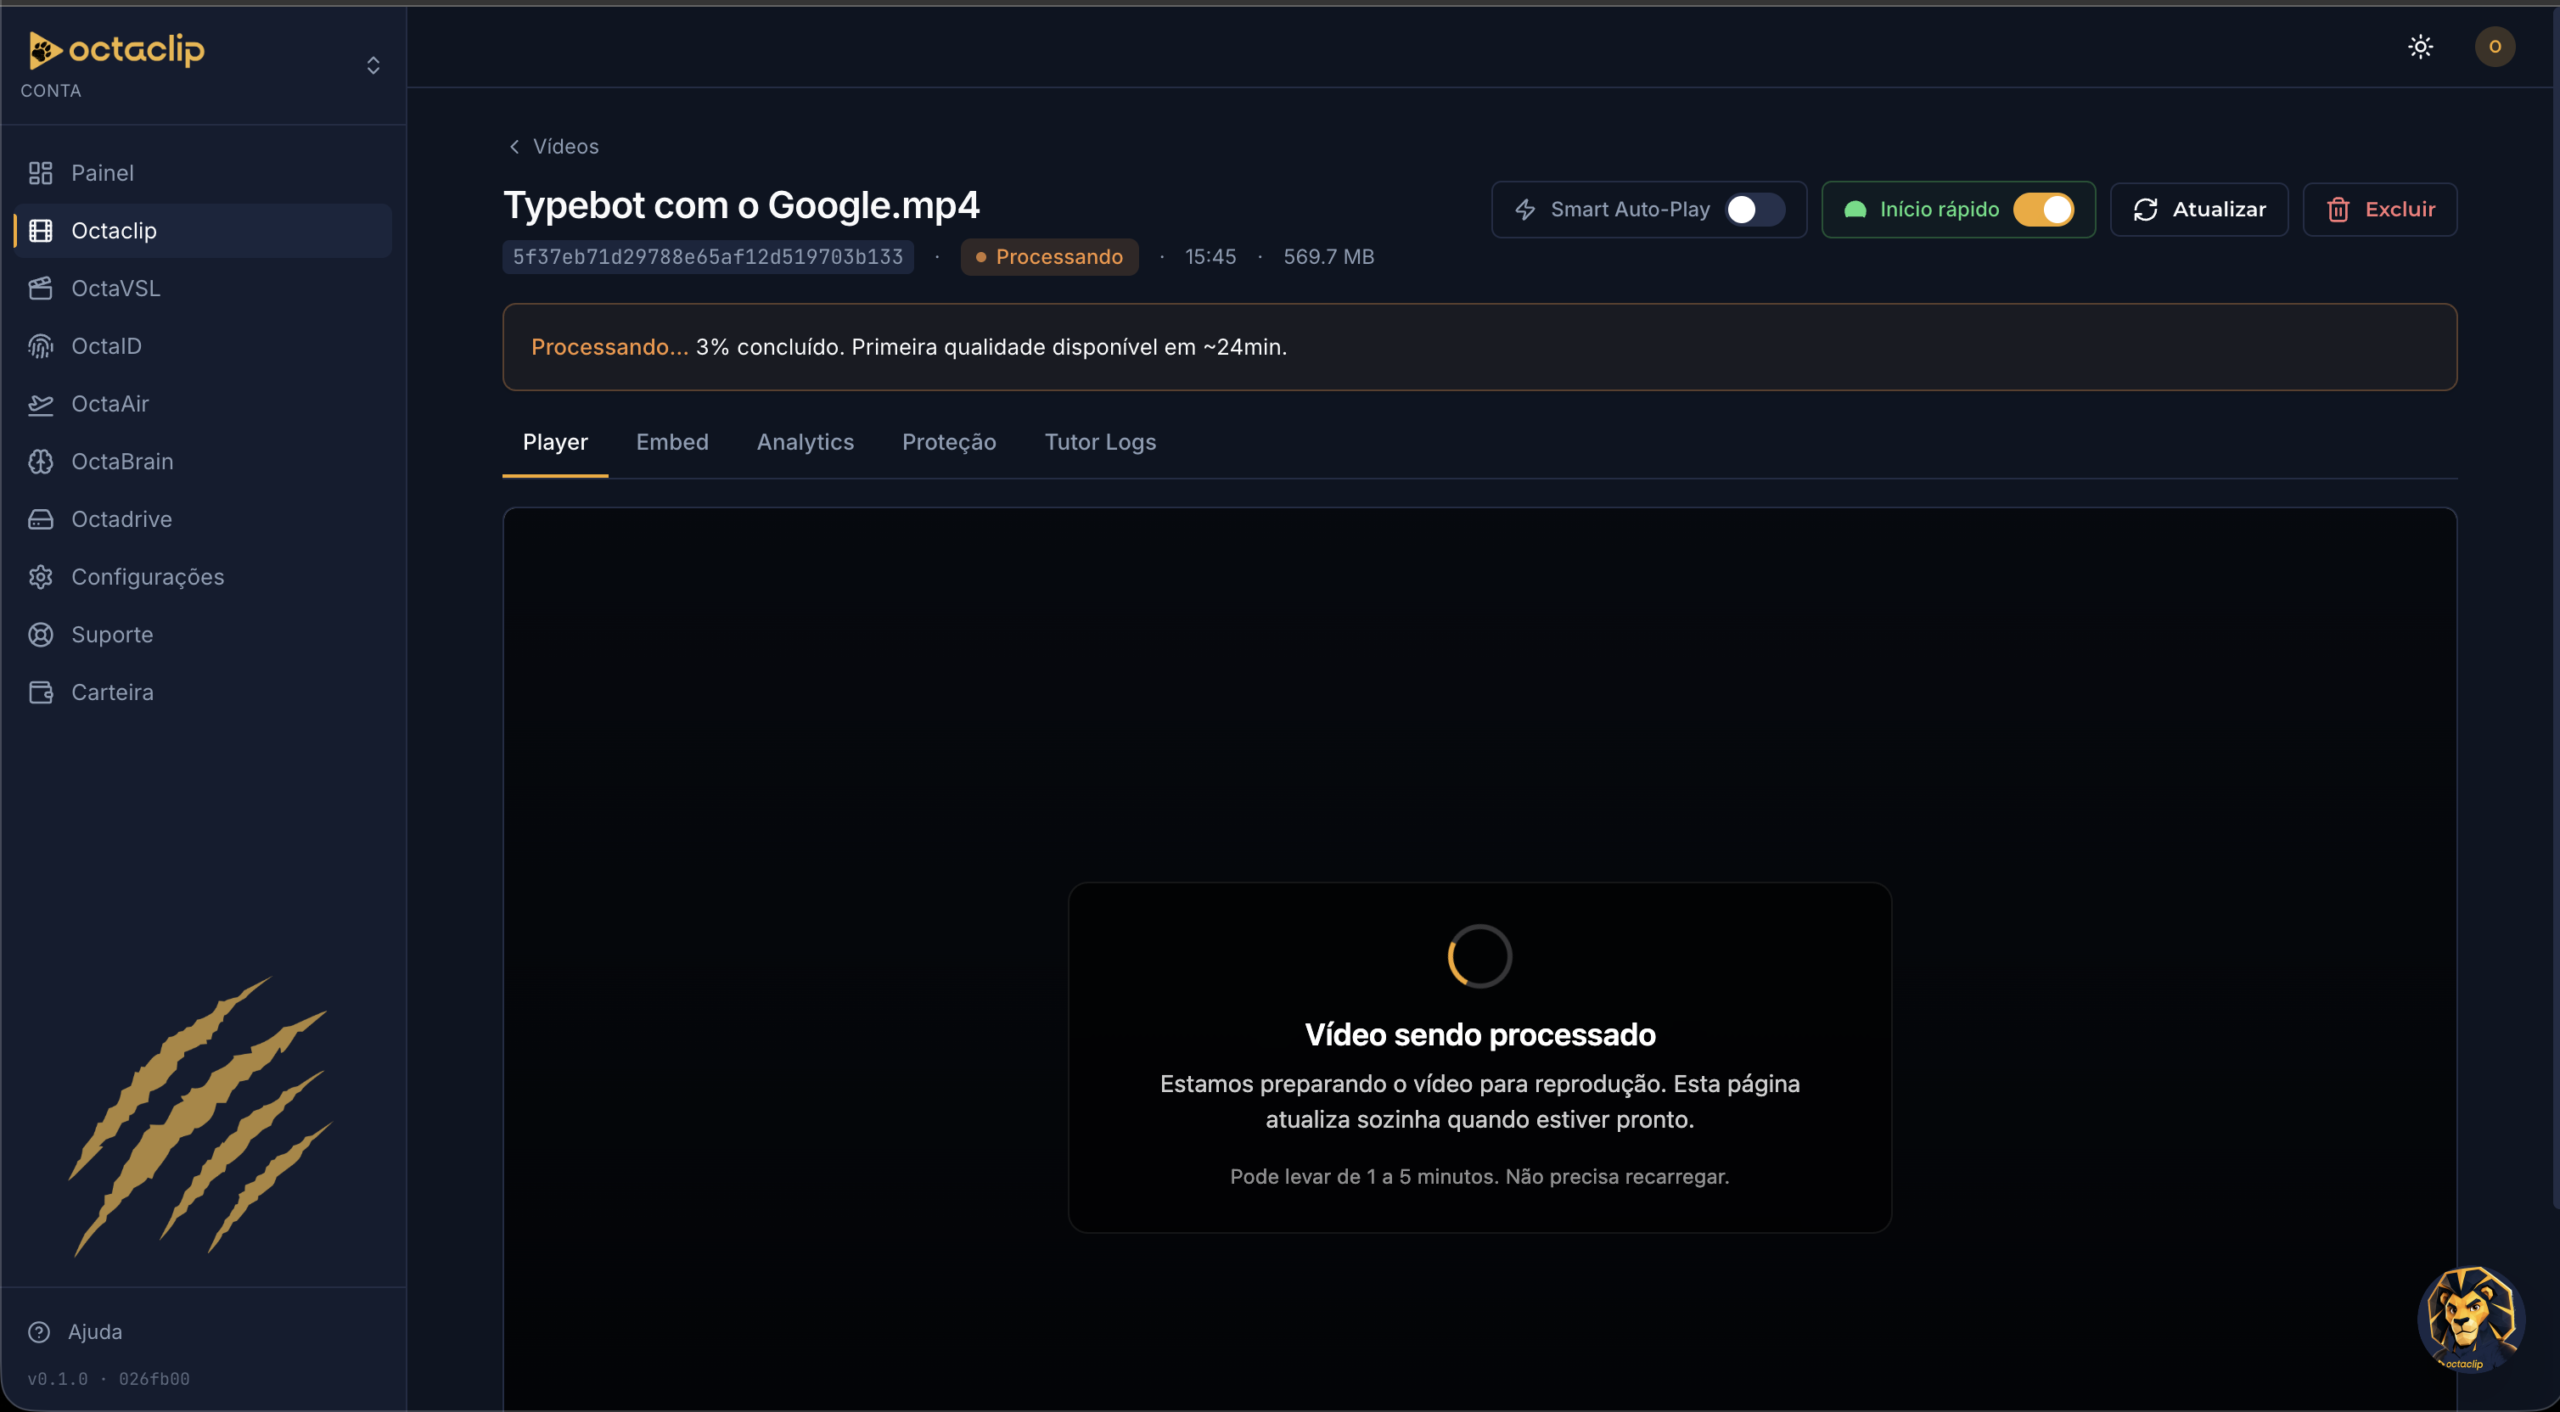
Task: Click the lion mascot chat widget
Action: point(2471,1318)
